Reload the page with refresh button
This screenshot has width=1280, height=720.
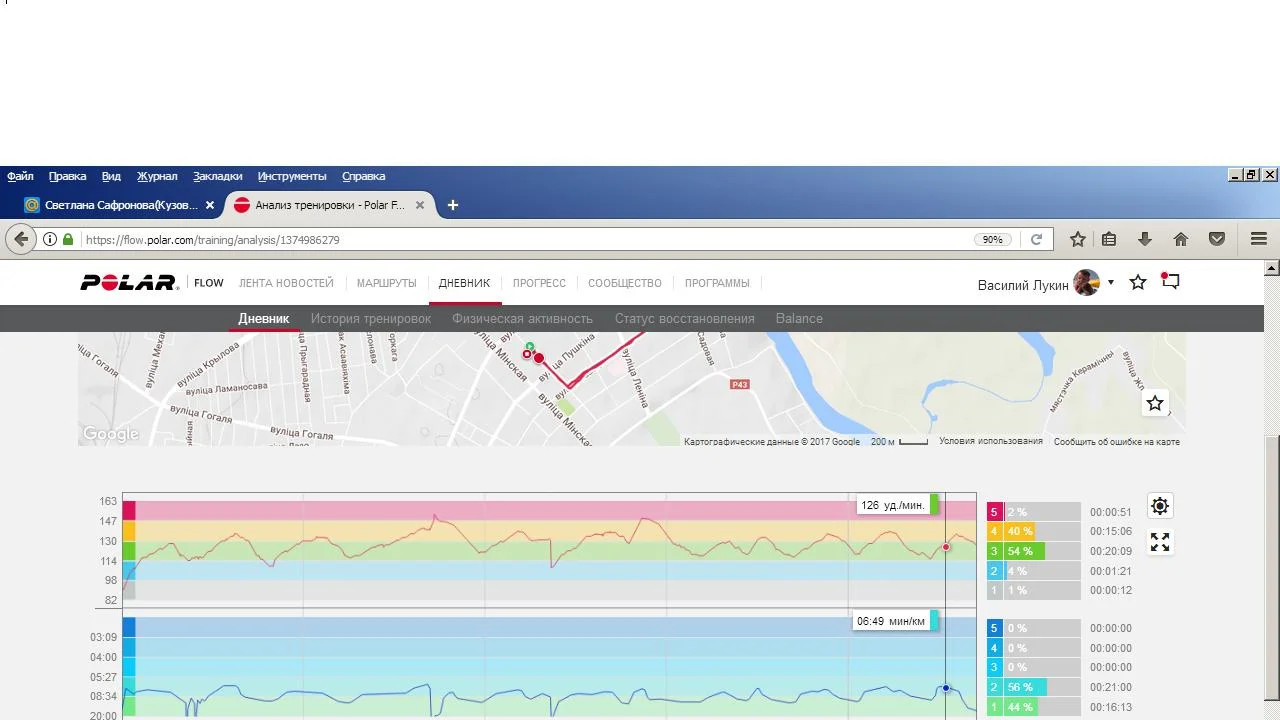[x=1036, y=240]
